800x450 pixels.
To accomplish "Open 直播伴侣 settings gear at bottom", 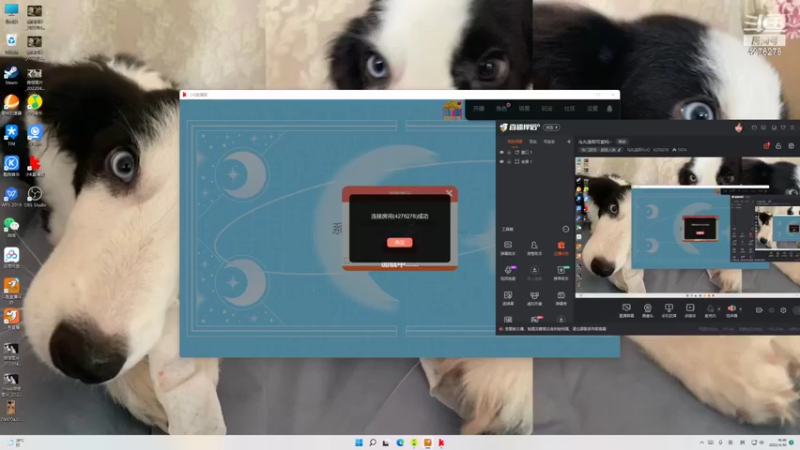I will coord(783,310).
